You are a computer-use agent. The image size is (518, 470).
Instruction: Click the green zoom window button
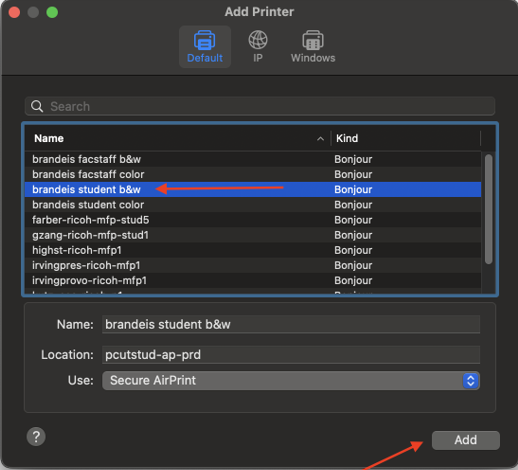click(52, 12)
